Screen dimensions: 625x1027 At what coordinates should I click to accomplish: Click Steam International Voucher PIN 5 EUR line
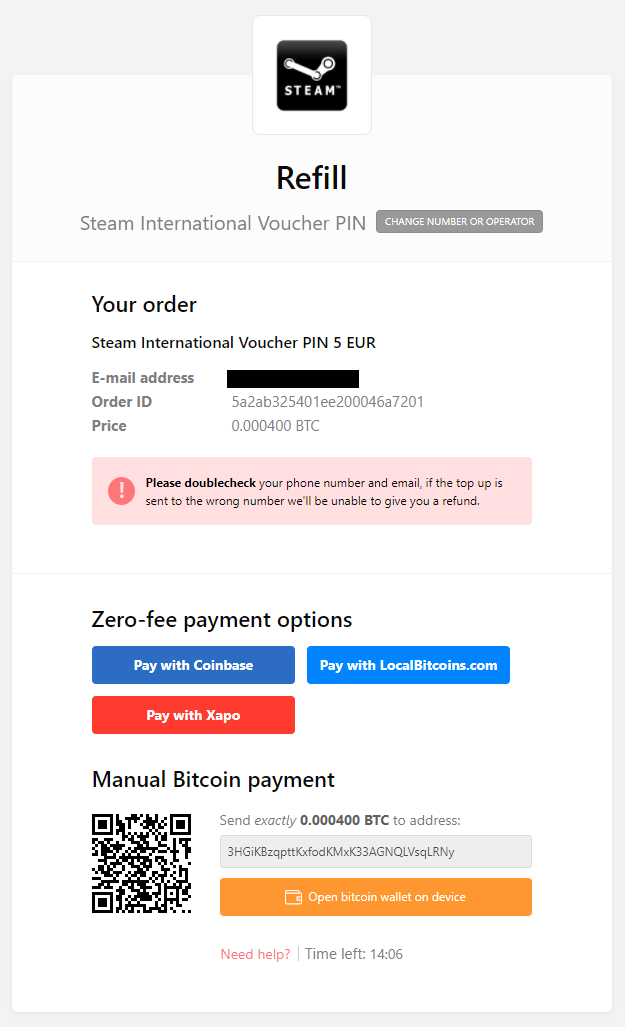(234, 343)
